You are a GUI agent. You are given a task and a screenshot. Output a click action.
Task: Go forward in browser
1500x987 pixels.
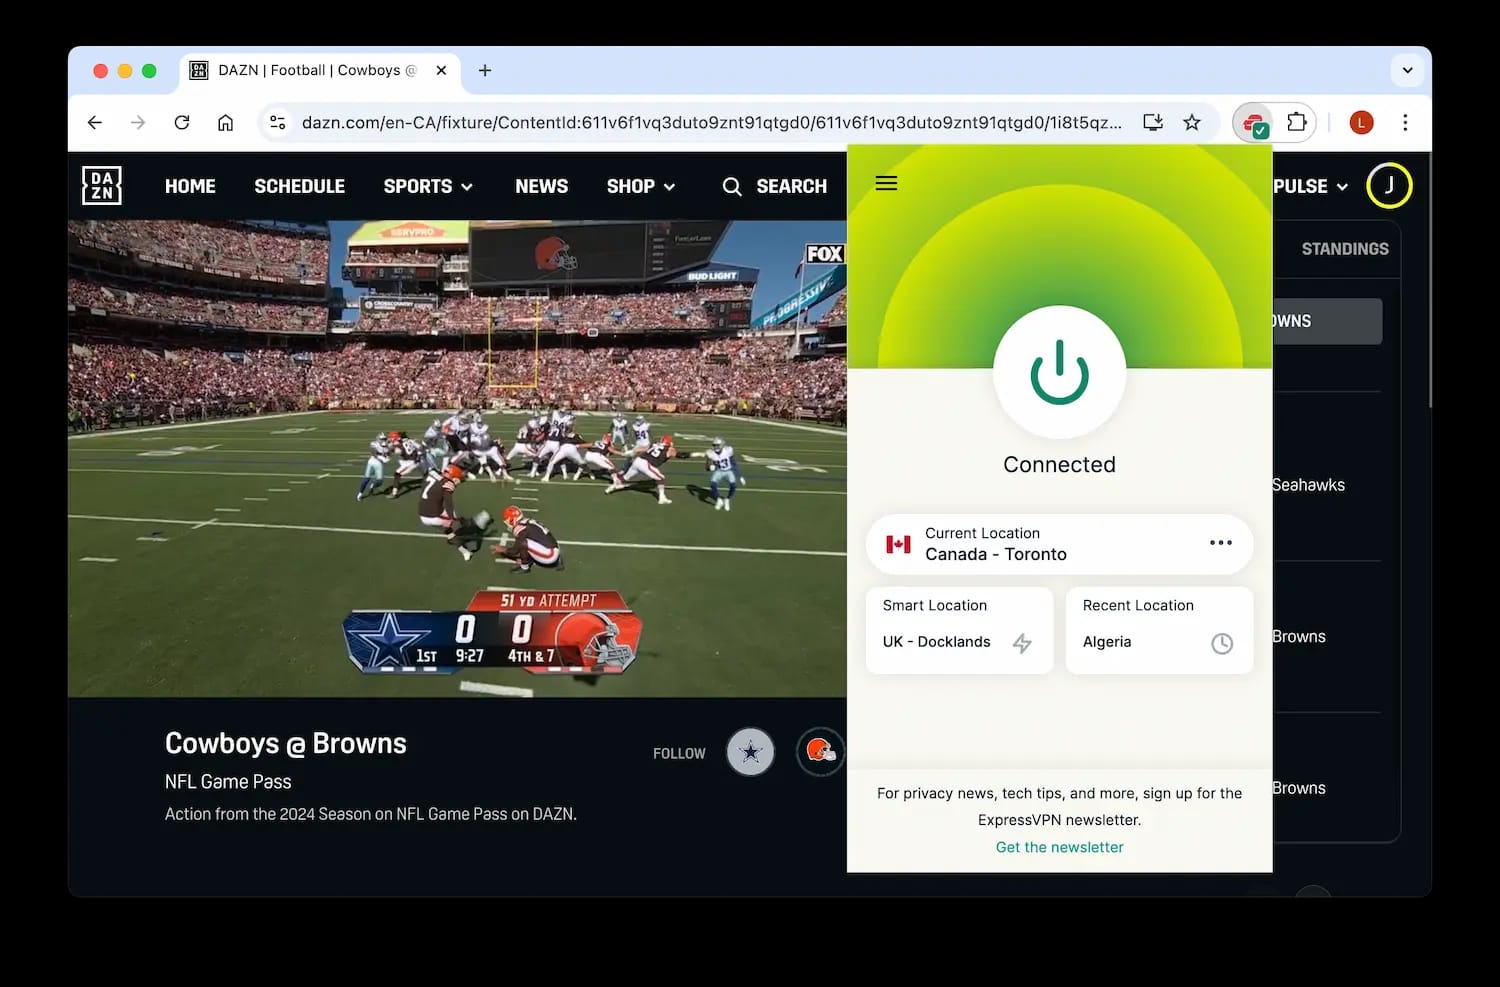point(138,122)
